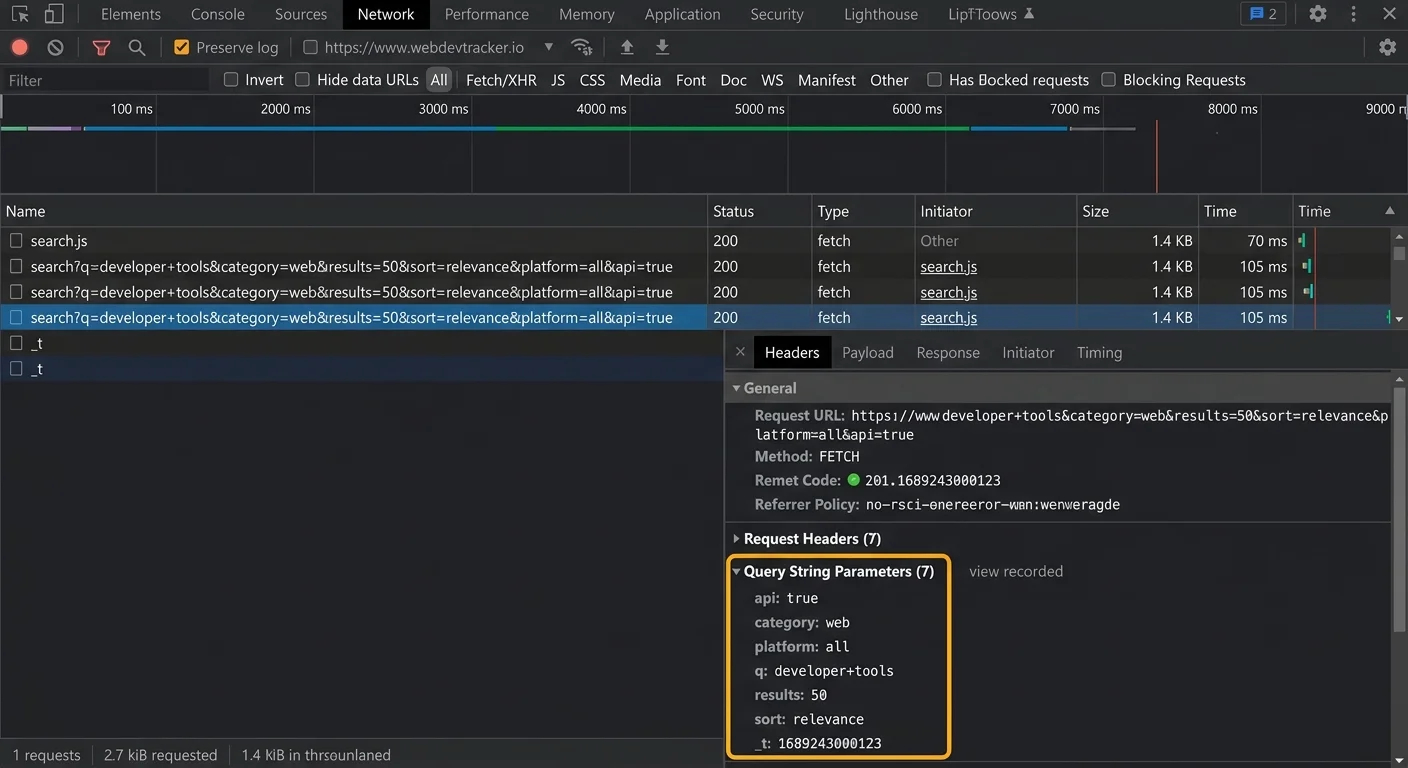The height and width of the screenshot is (768, 1408).
Task: Filter requests by CSS type
Action: point(592,80)
